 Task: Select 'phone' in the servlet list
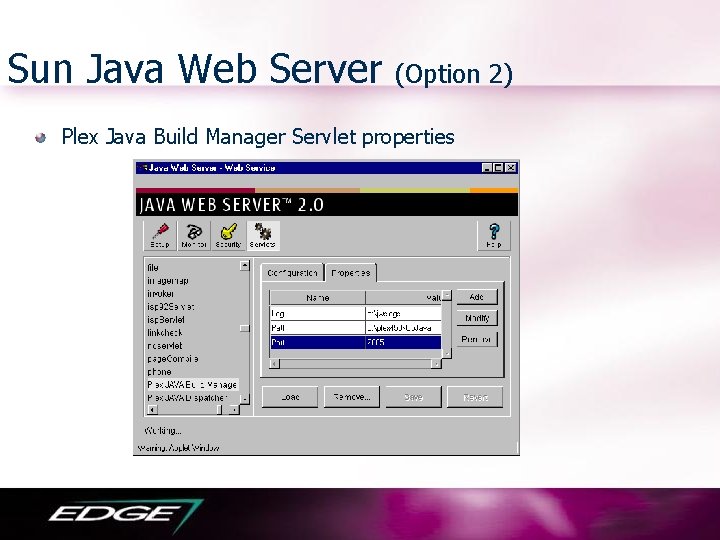click(159, 371)
